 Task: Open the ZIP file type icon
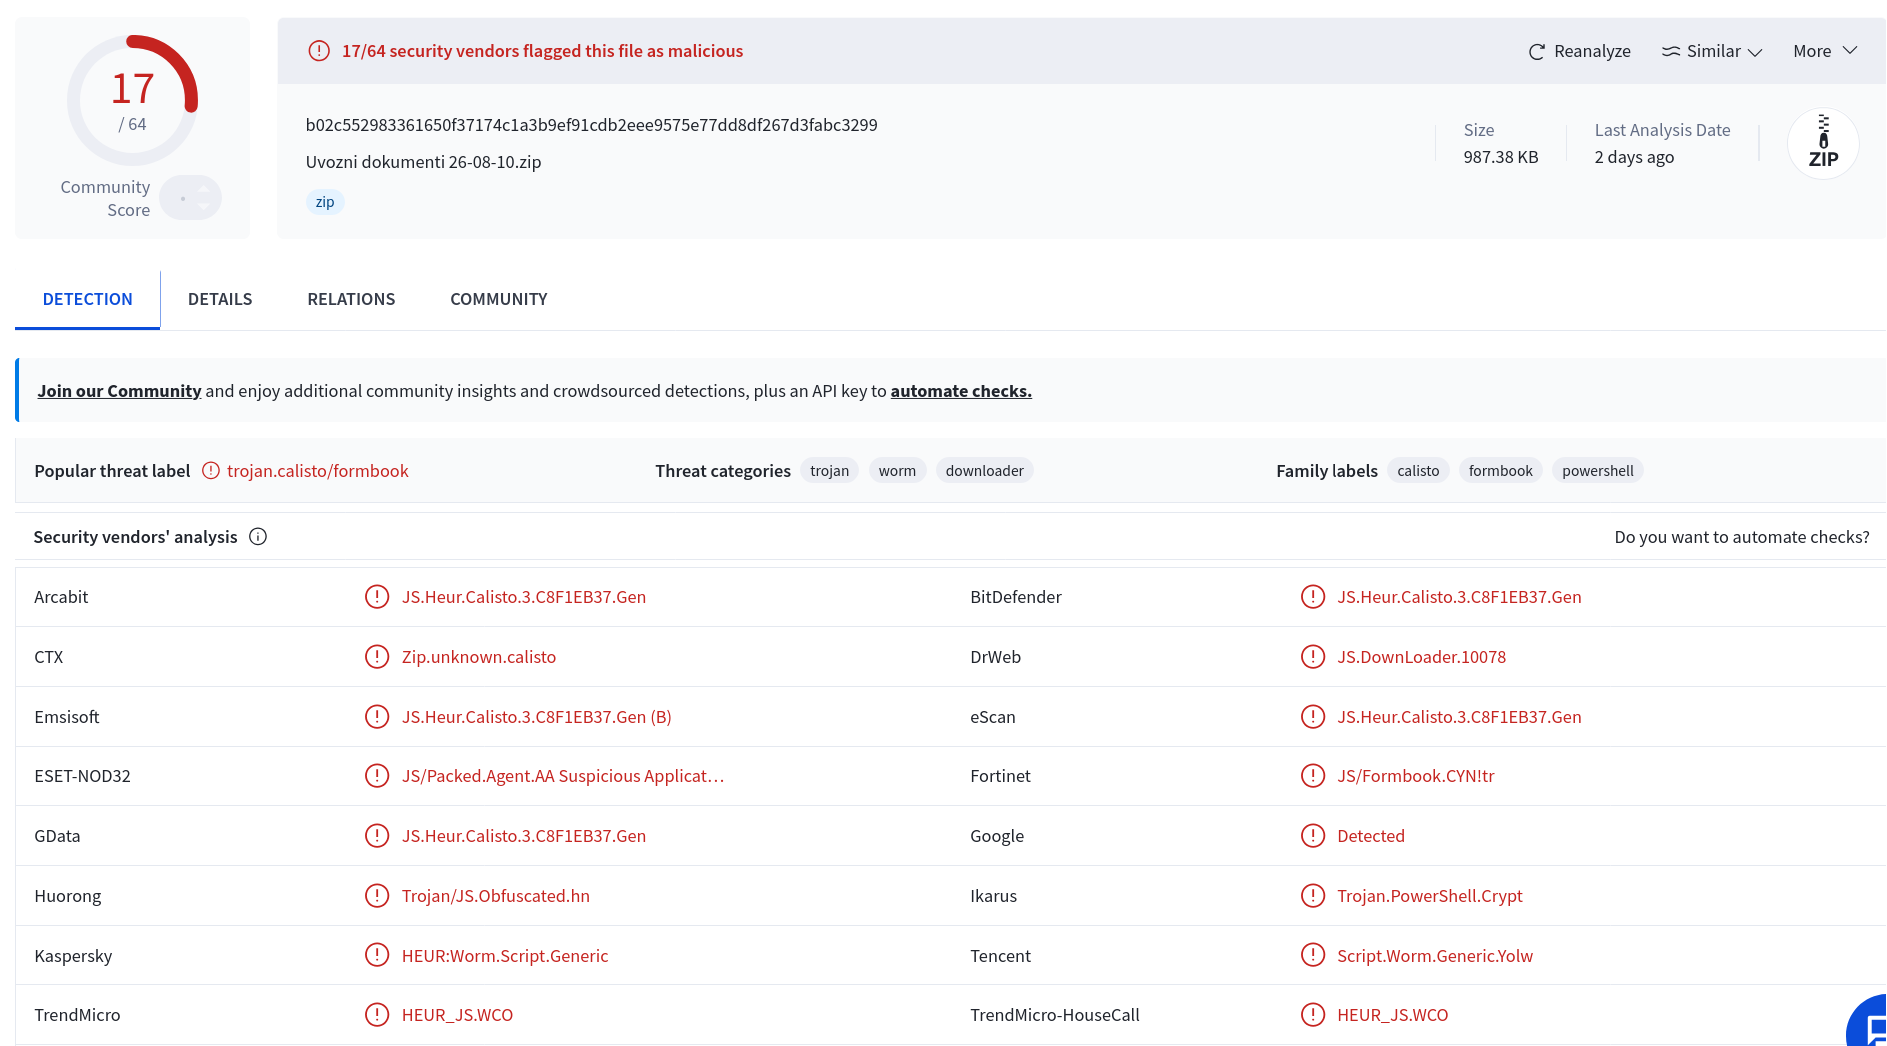click(1823, 143)
